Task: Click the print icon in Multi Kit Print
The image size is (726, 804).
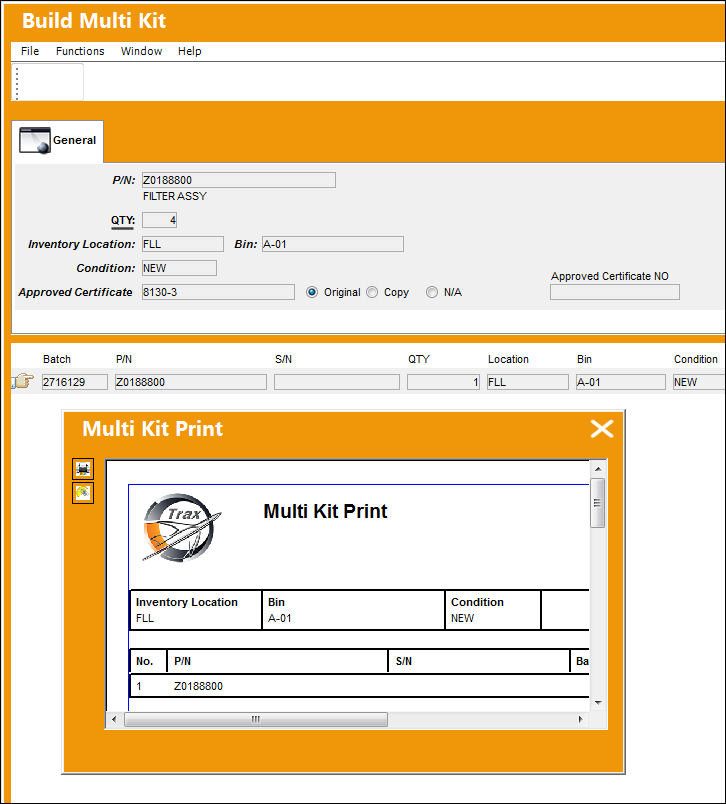Action: 83,469
